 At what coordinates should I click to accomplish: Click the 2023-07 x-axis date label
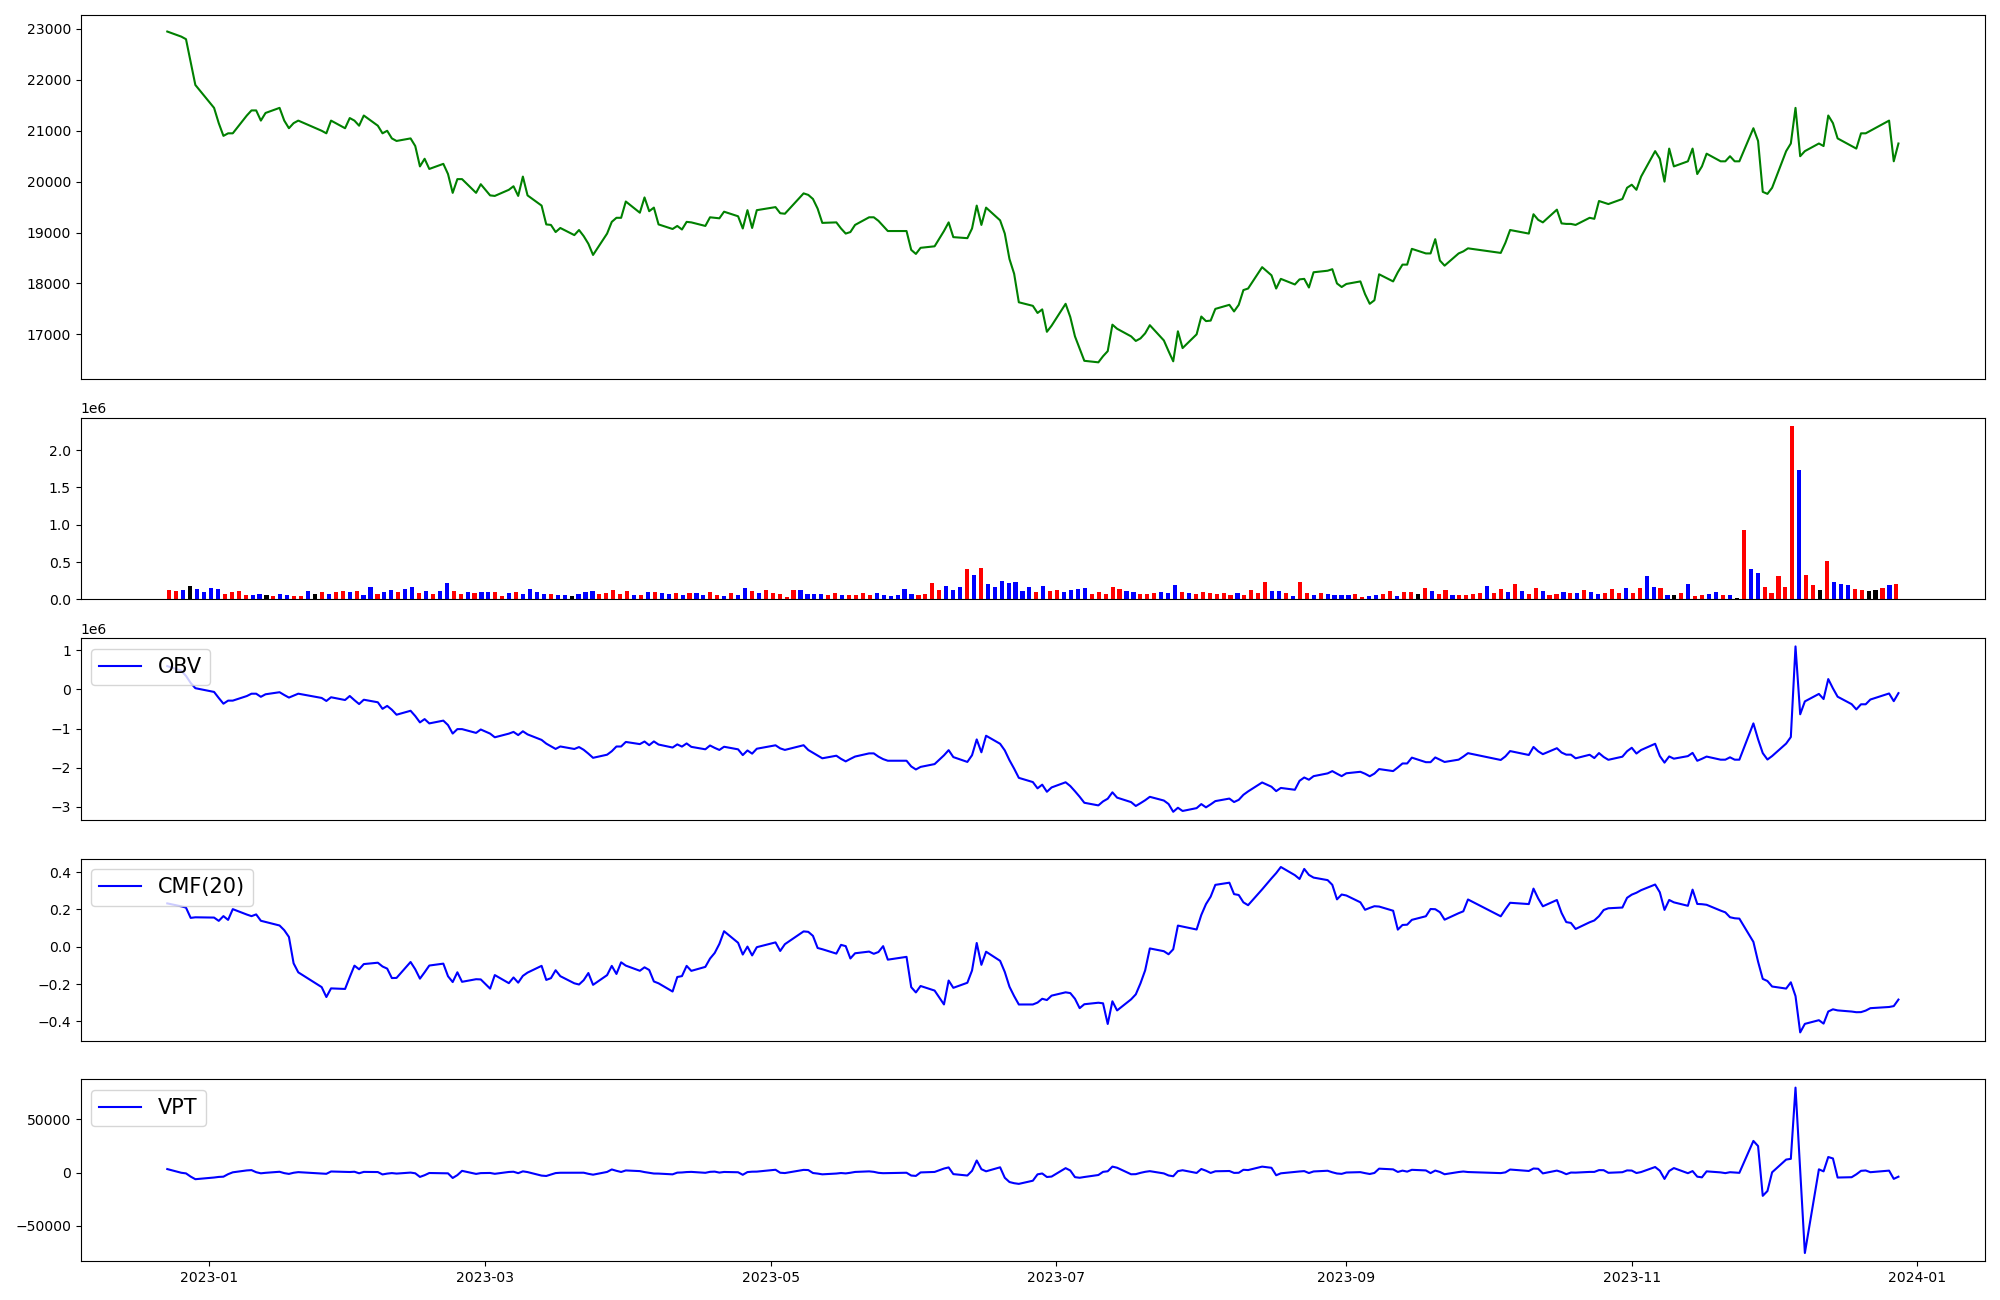(1056, 1277)
